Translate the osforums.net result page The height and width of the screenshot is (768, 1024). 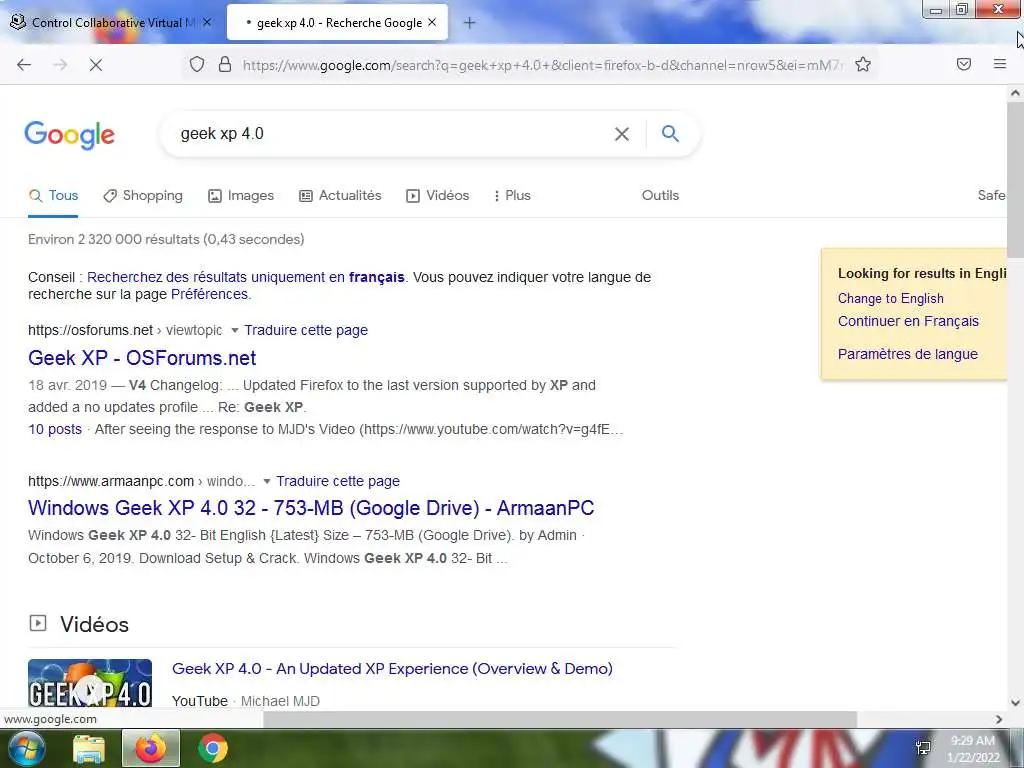click(x=306, y=330)
